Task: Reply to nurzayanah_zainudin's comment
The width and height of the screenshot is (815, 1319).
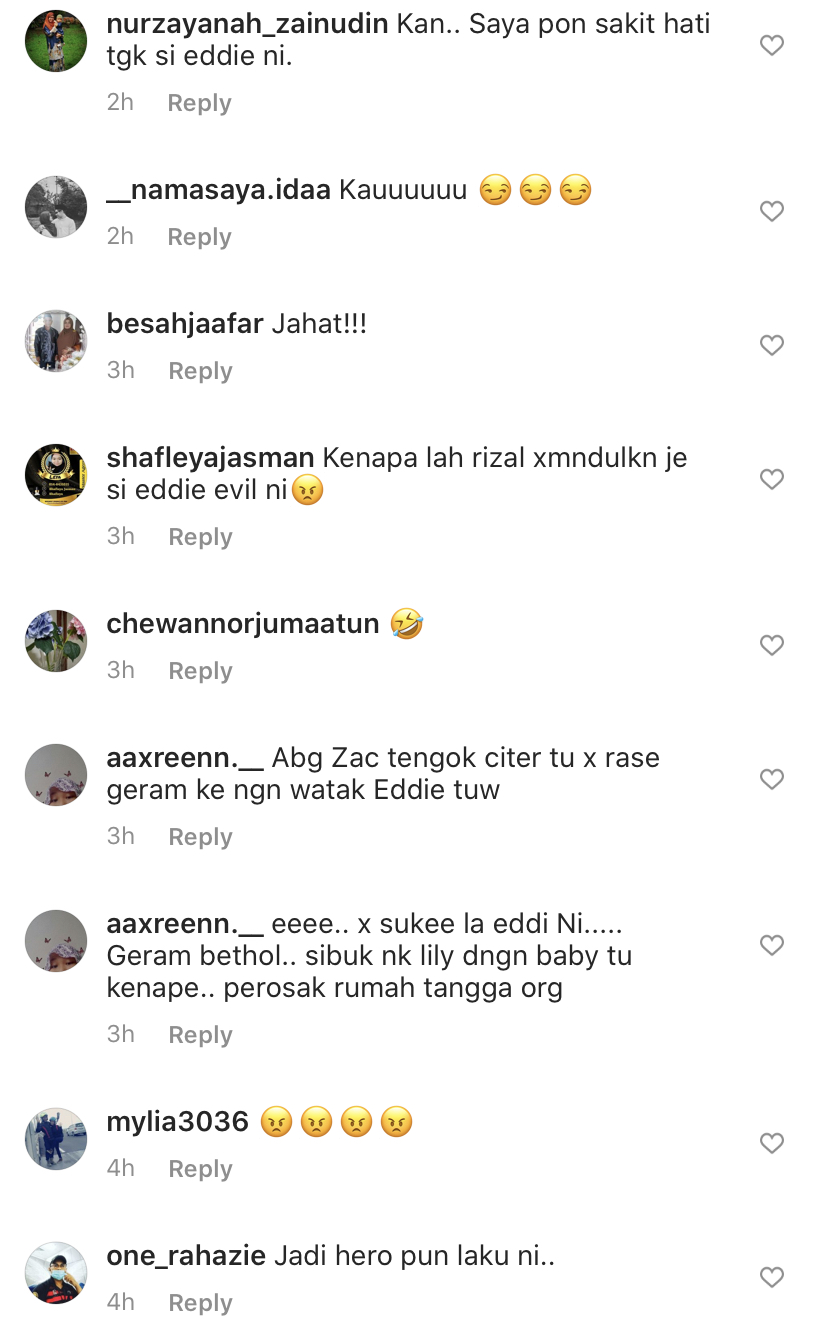Action: (199, 103)
